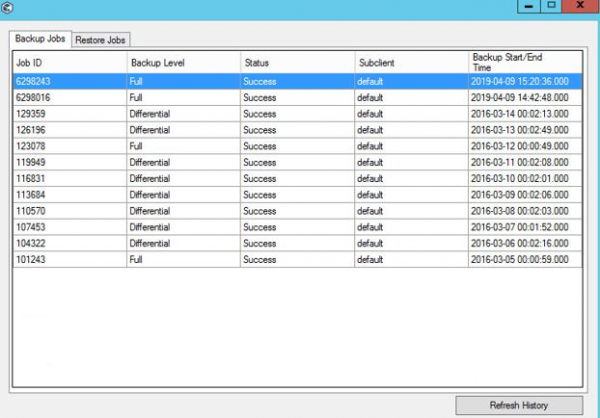Select the Backup Jobs tab

click(41, 39)
